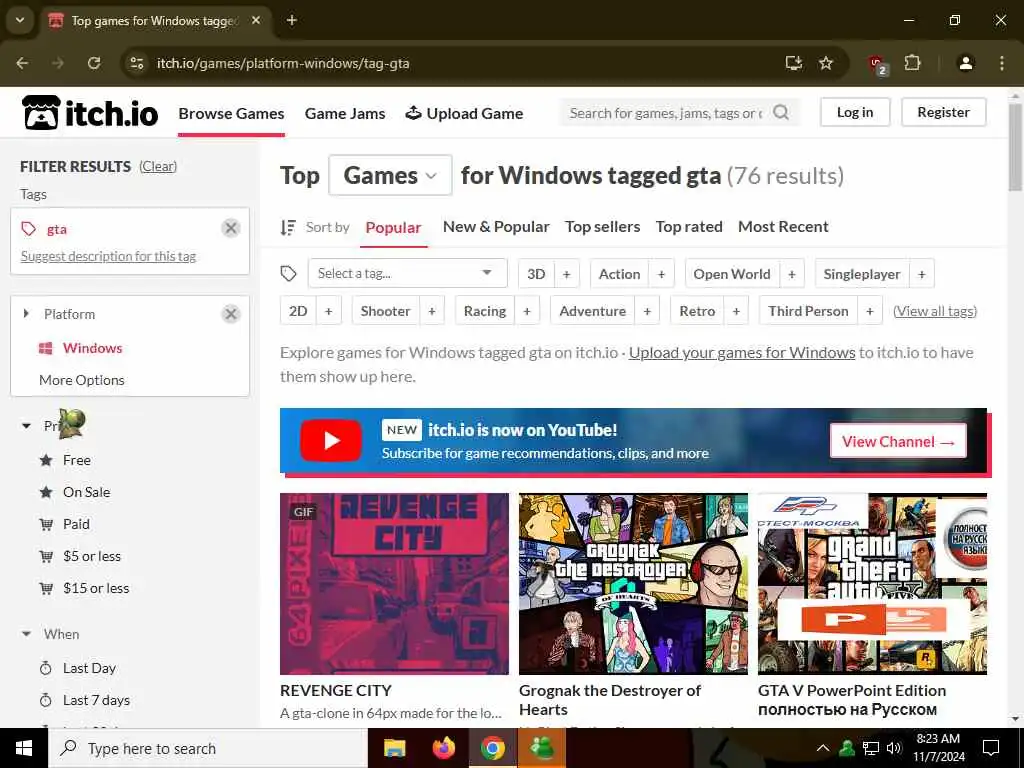Sort by Top sellers
Image resolution: width=1024 pixels, height=768 pixels.
coord(602,227)
